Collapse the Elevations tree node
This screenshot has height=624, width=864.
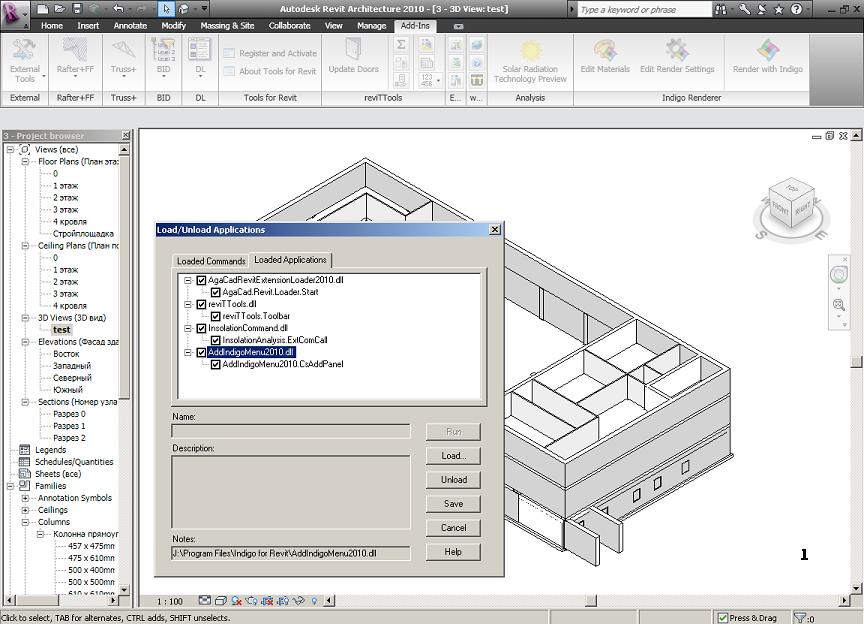[x=25, y=342]
